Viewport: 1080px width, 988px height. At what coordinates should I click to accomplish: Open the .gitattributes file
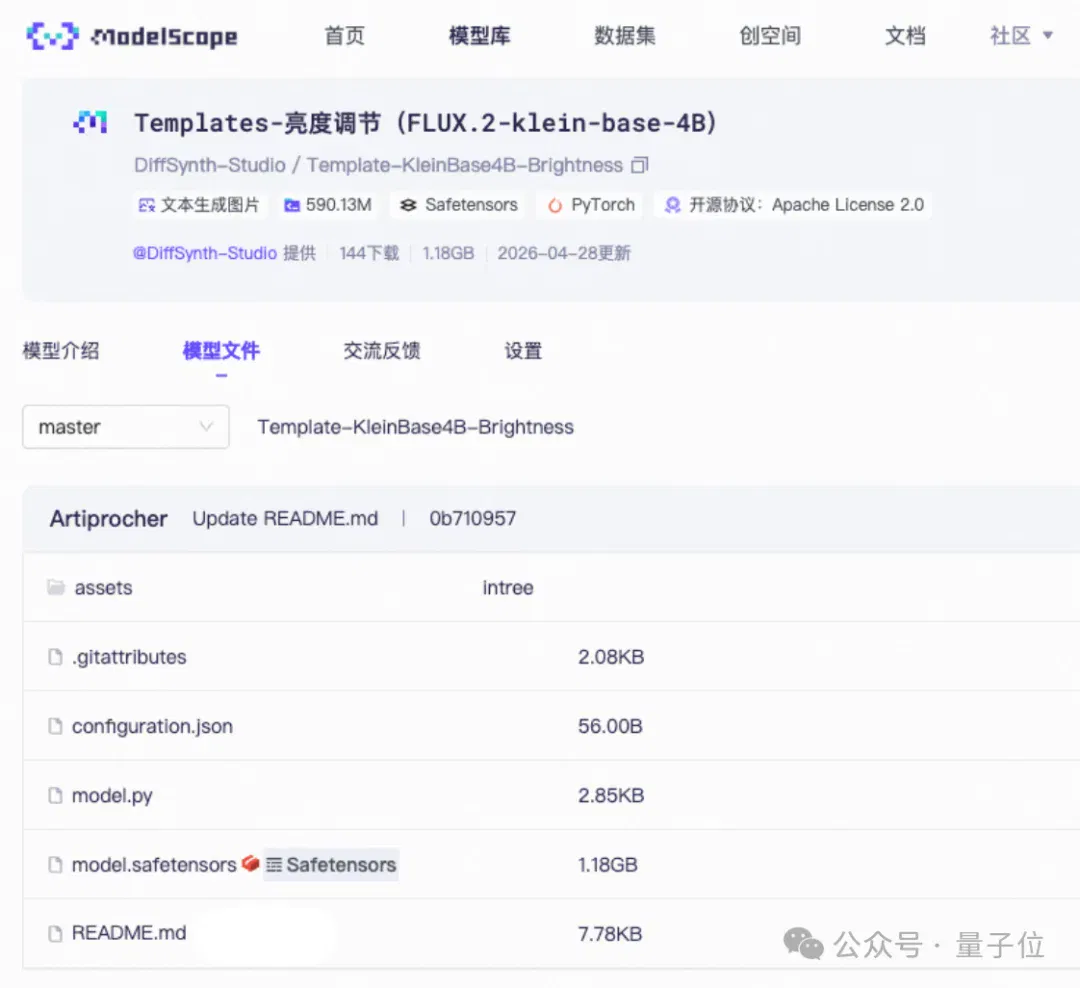(129, 657)
